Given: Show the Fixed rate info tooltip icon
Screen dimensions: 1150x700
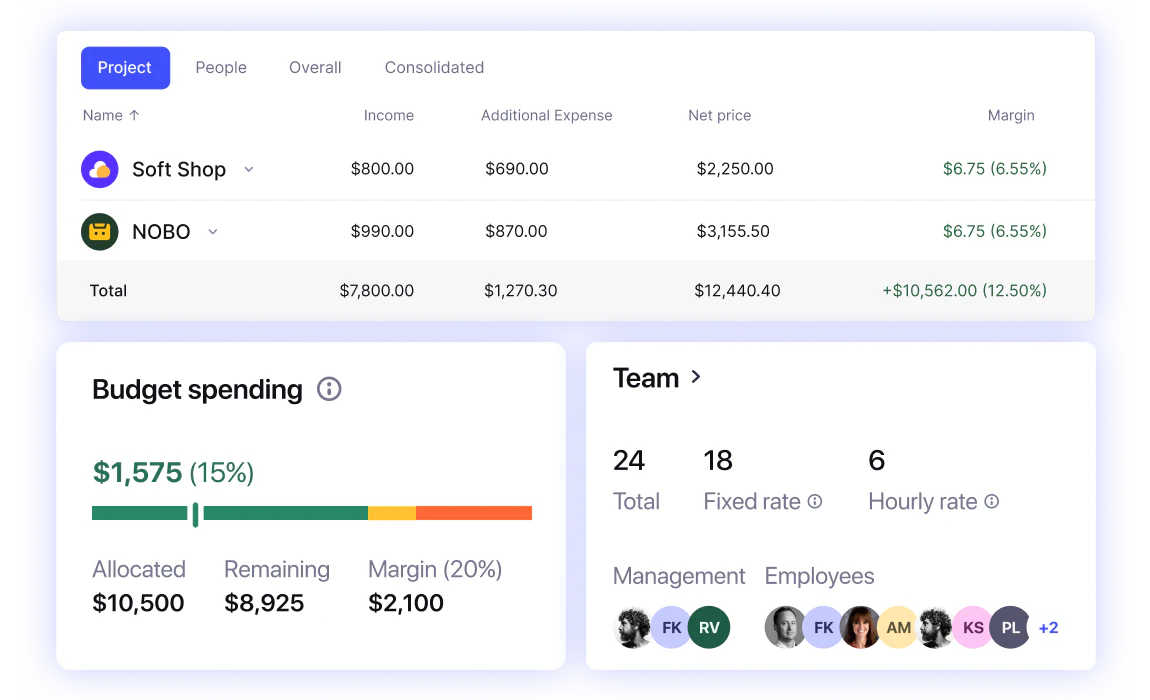Looking at the screenshot, I should tap(815, 501).
